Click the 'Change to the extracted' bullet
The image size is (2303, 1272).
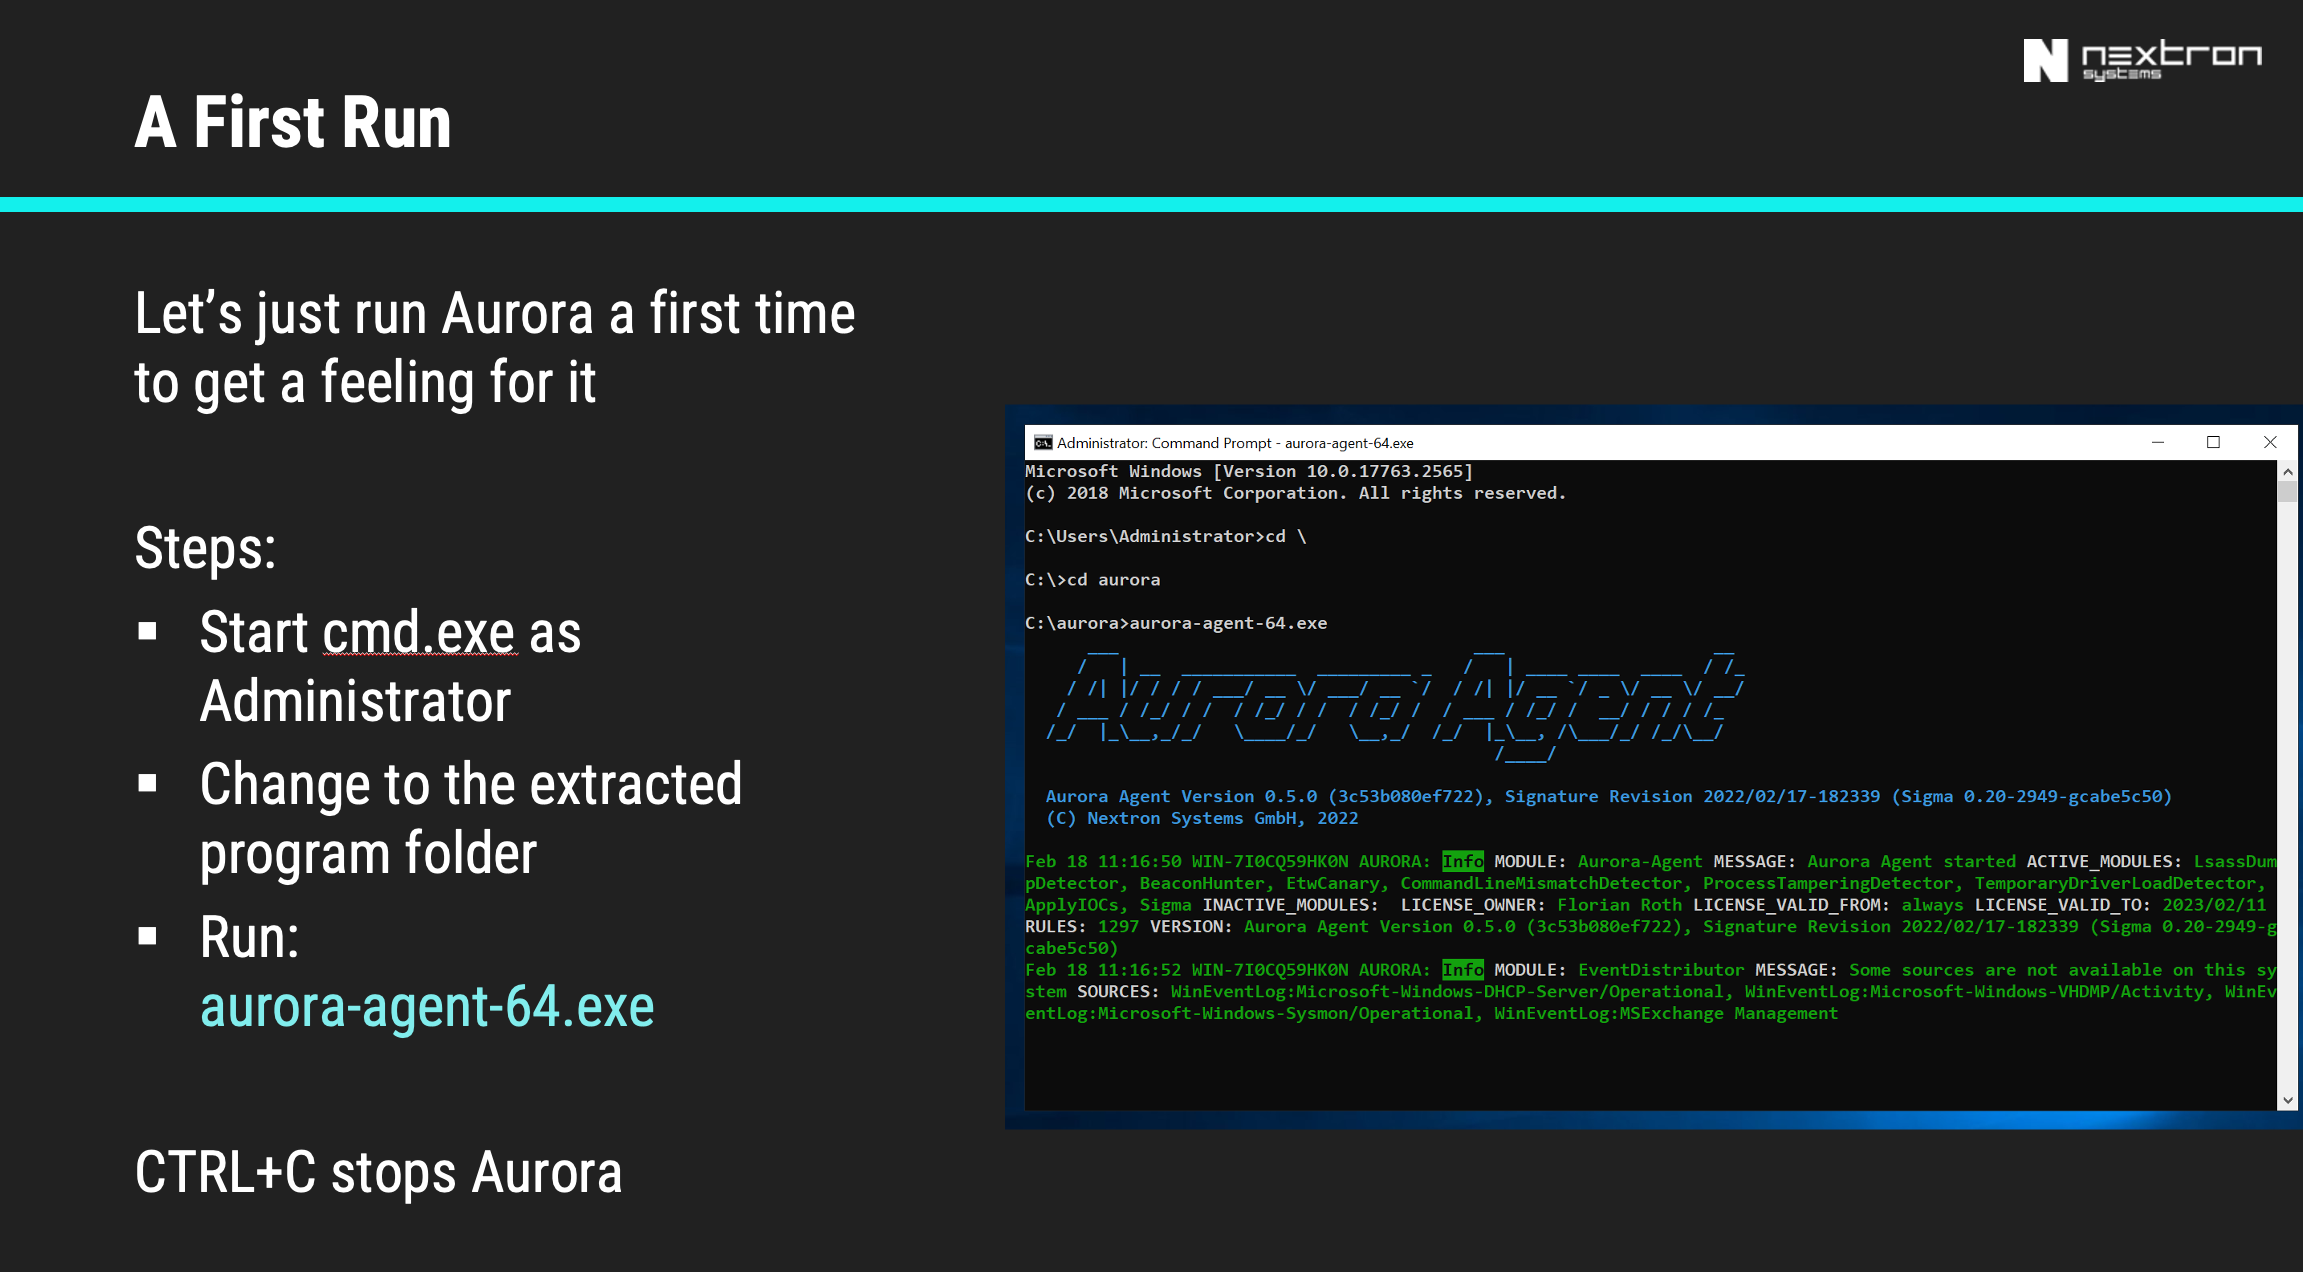point(470,785)
